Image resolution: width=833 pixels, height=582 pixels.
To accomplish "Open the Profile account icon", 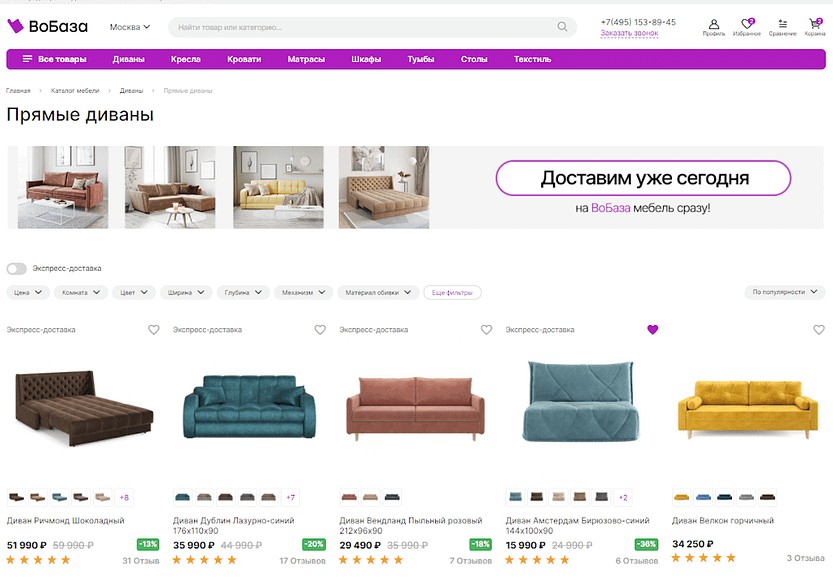I will [x=713, y=26].
